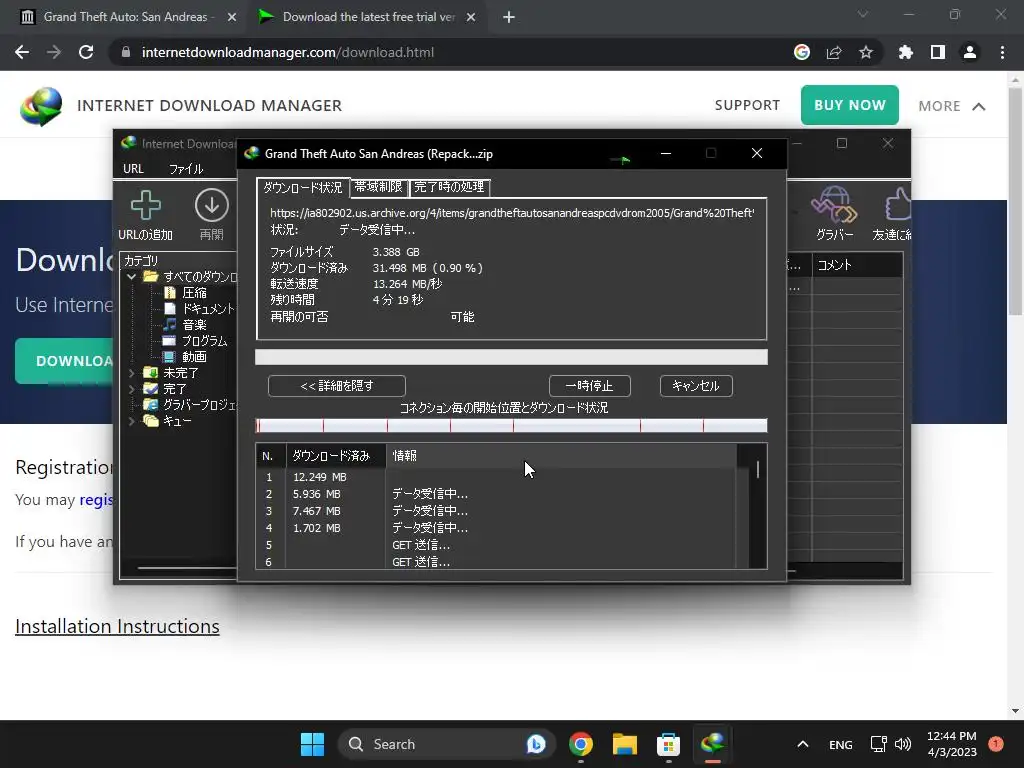The height and width of the screenshot is (768, 1024).
Task: Expand the 完了 tree node
Action: pos(131,389)
